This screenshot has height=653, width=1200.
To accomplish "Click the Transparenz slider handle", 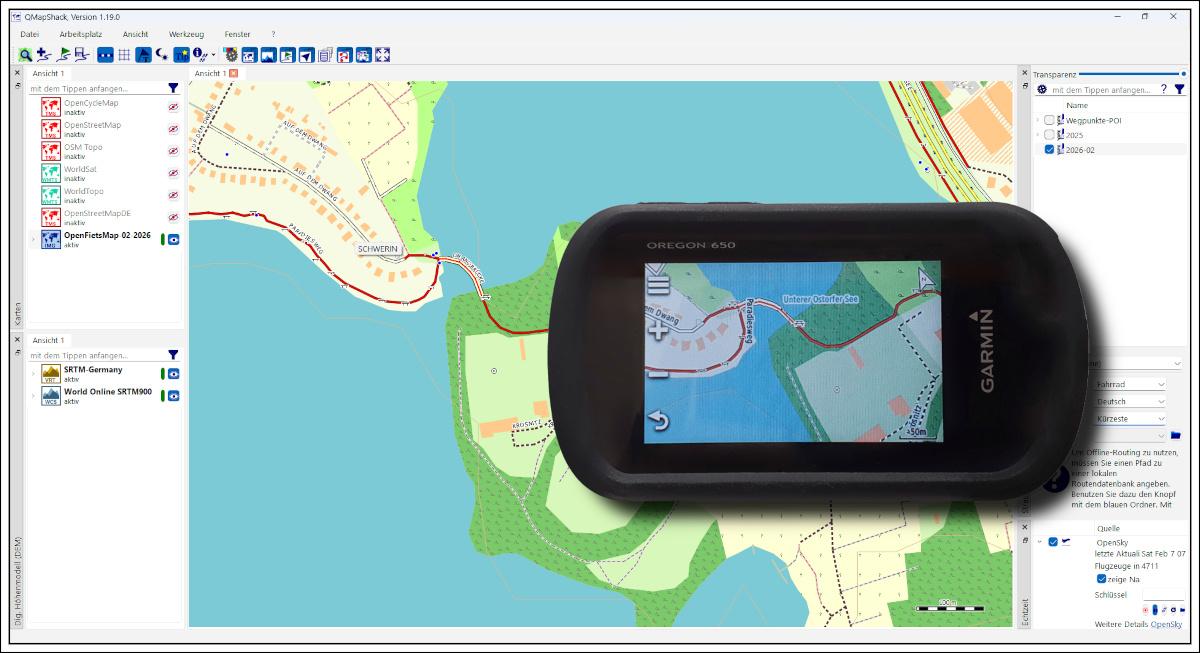I will click(1184, 73).
